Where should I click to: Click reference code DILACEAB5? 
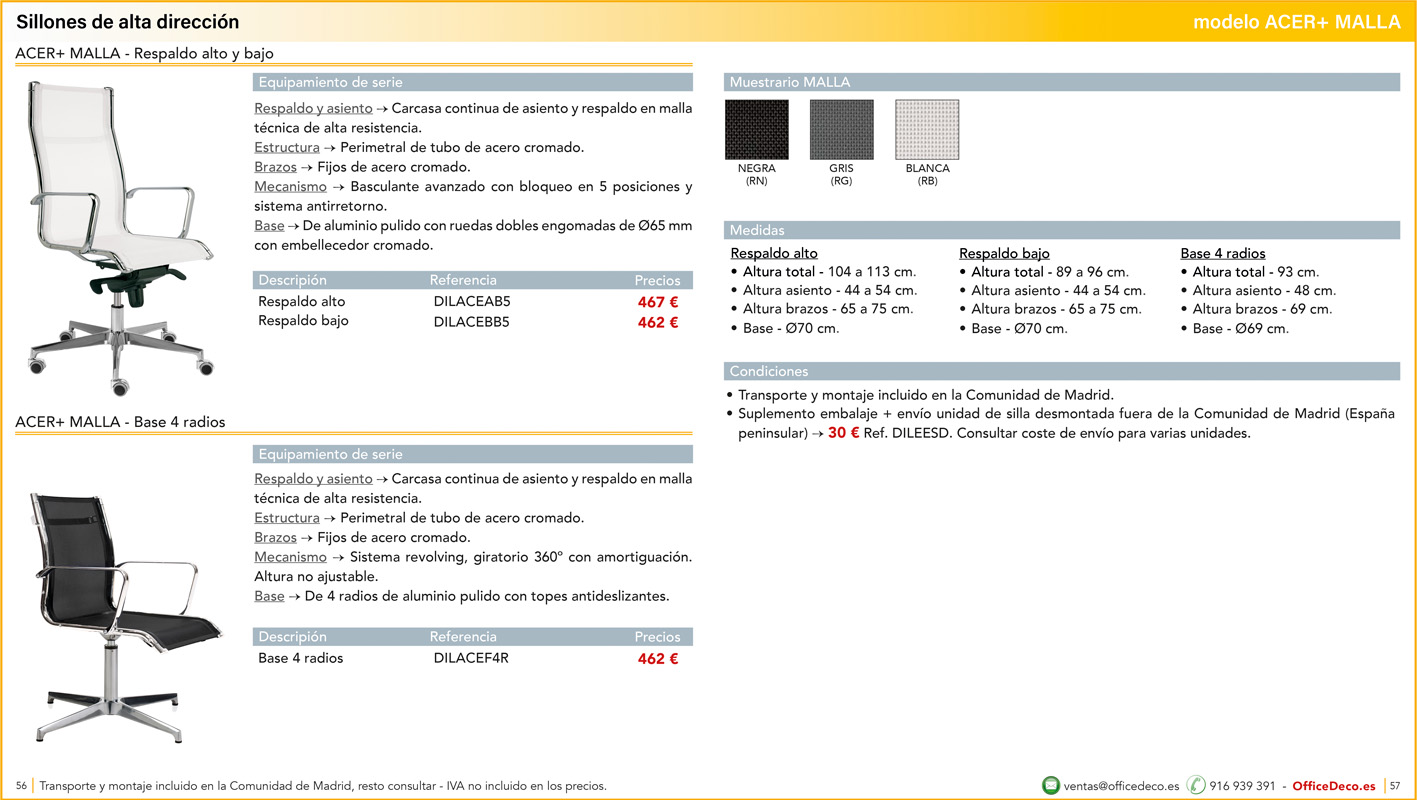click(471, 301)
